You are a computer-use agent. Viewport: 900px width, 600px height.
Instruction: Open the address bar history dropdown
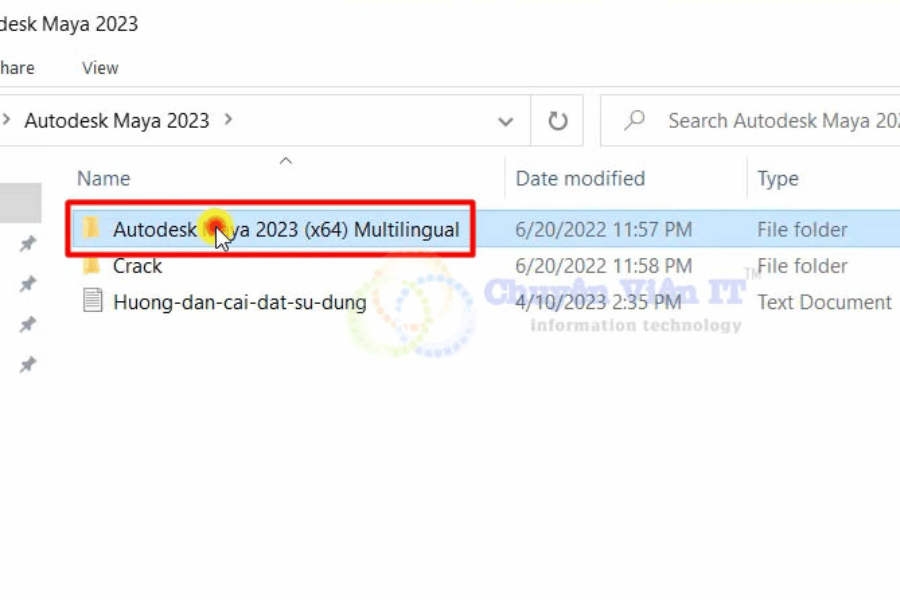coord(506,122)
